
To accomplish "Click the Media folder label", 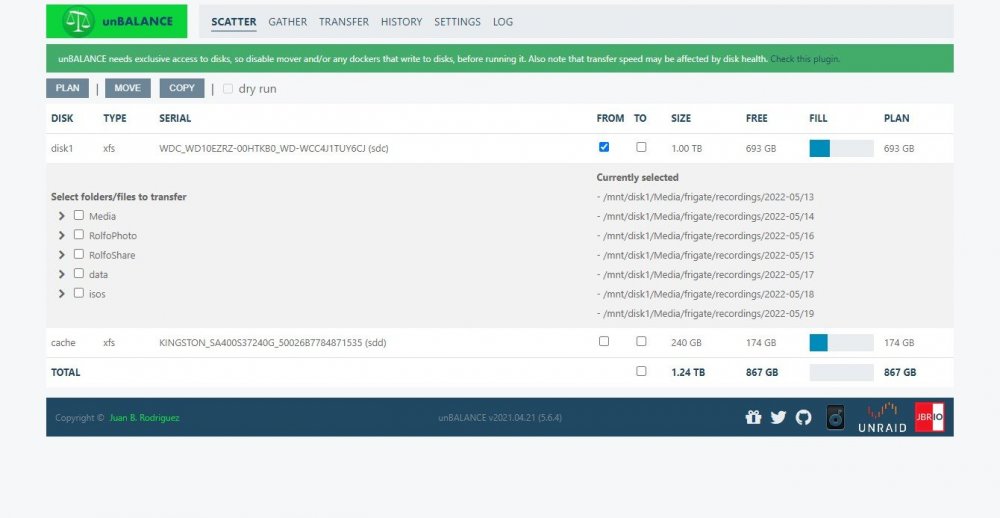I will point(102,216).
